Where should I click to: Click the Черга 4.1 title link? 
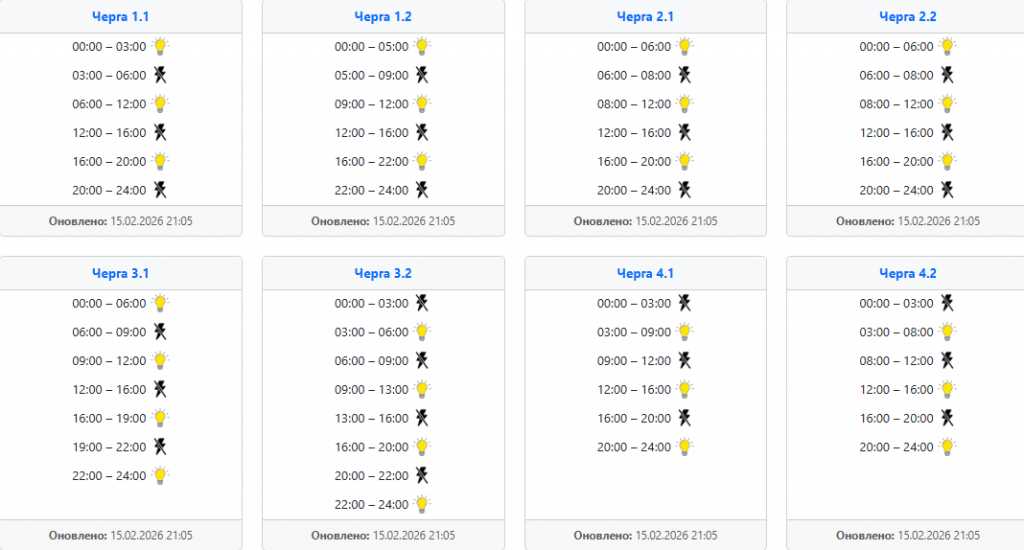coord(645,273)
